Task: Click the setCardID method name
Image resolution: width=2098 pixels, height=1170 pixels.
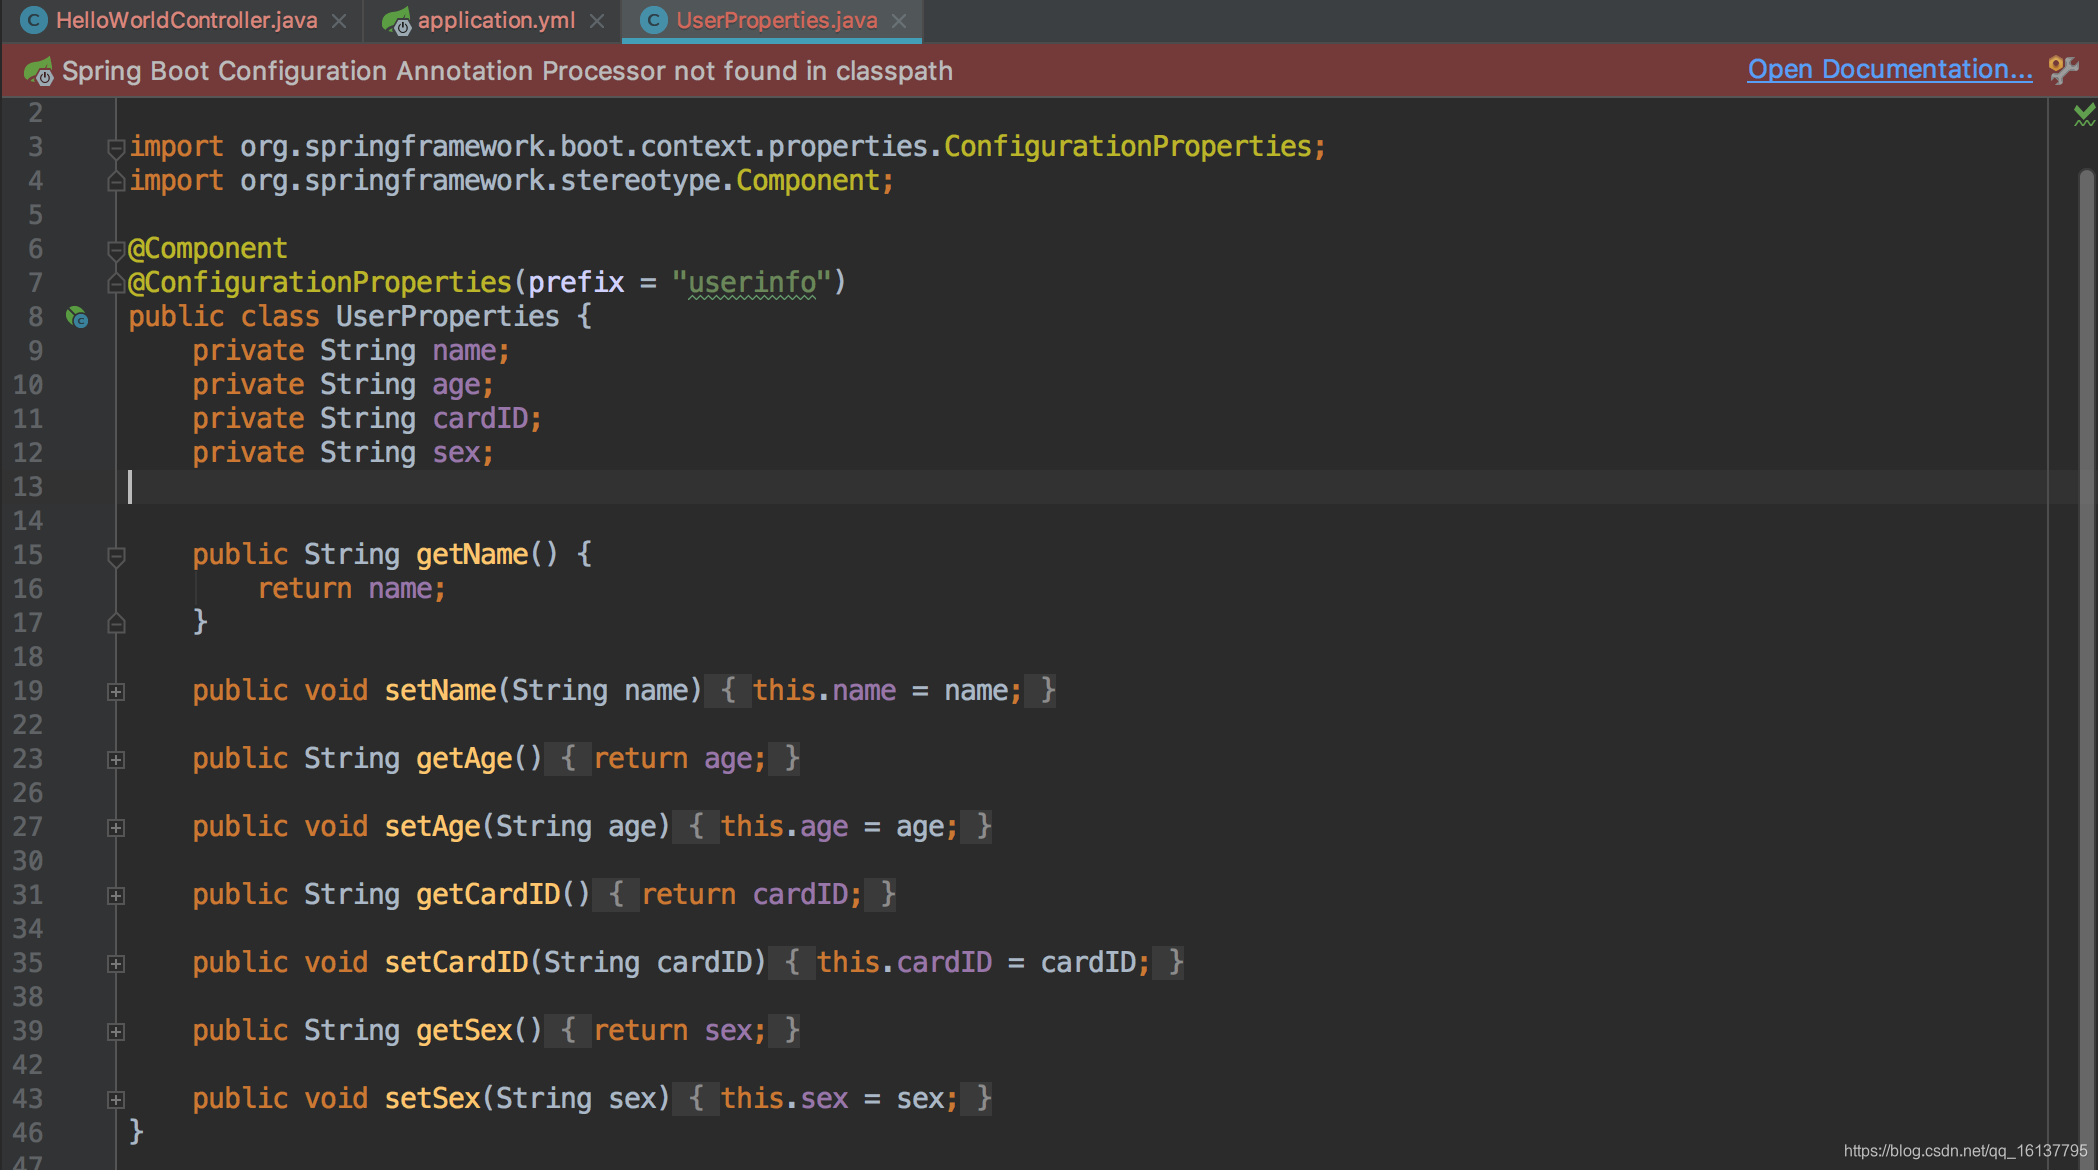Action: click(456, 963)
